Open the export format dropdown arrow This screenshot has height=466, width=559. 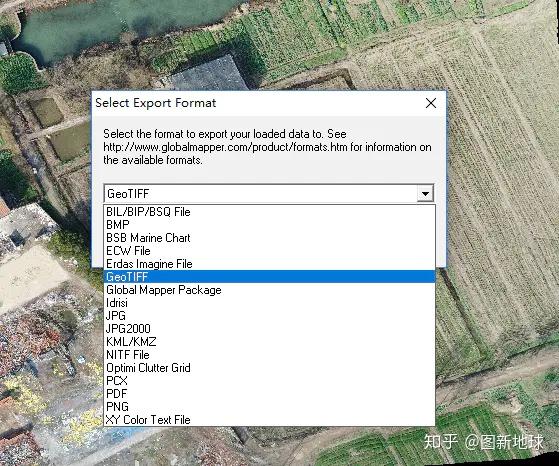pyautogui.click(x=425, y=194)
